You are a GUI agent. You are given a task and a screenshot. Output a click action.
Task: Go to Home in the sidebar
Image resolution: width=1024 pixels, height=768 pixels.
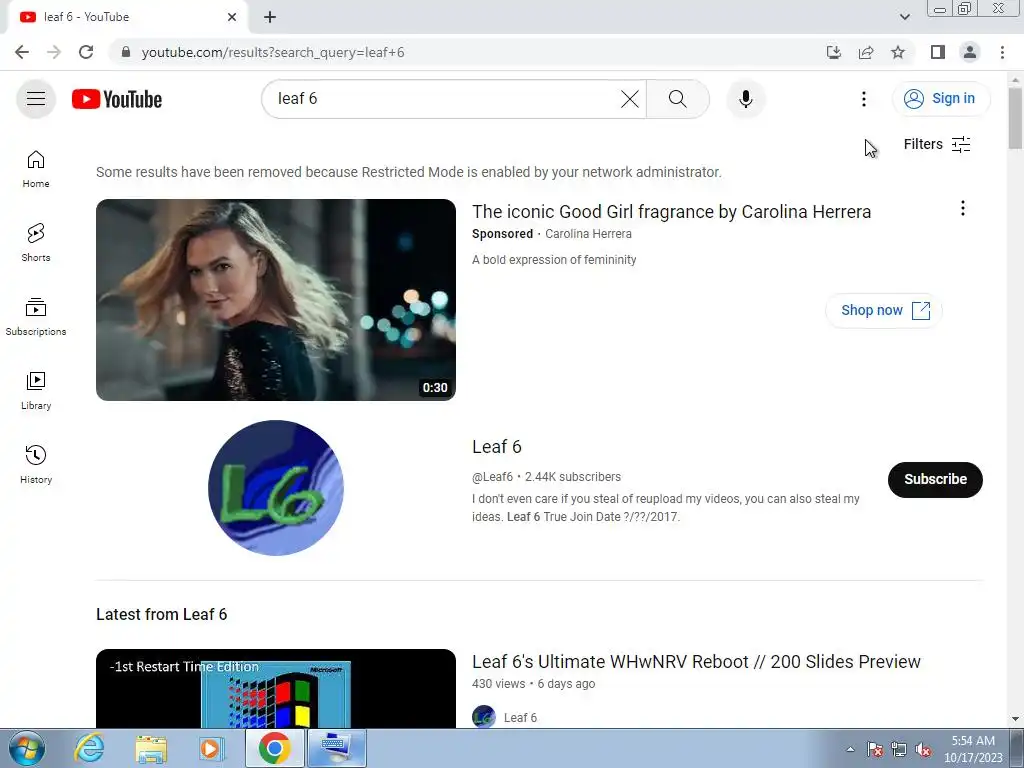click(36, 169)
